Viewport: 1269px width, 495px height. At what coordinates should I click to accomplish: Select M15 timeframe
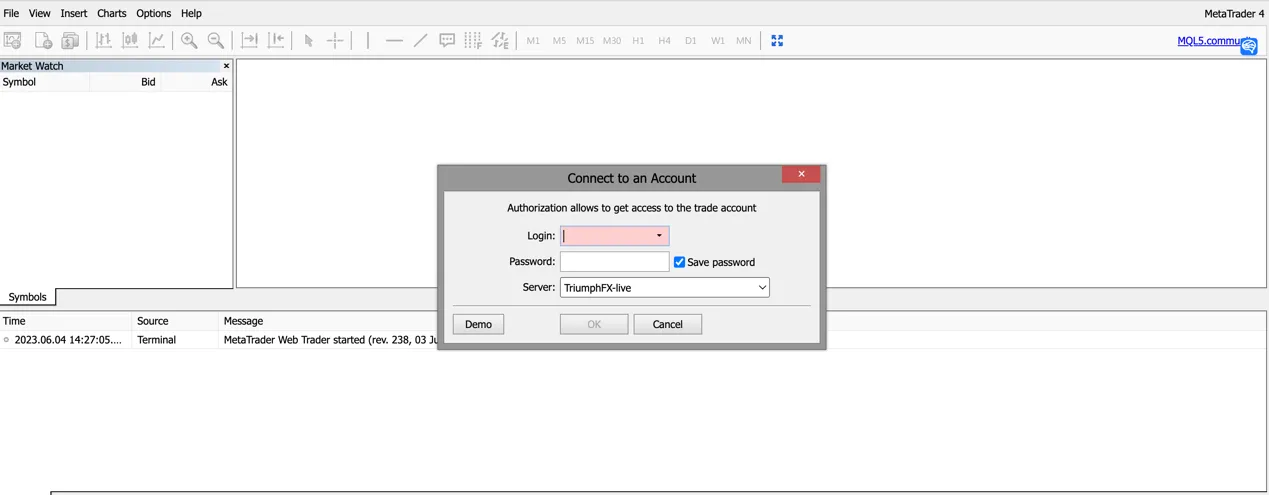click(585, 41)
